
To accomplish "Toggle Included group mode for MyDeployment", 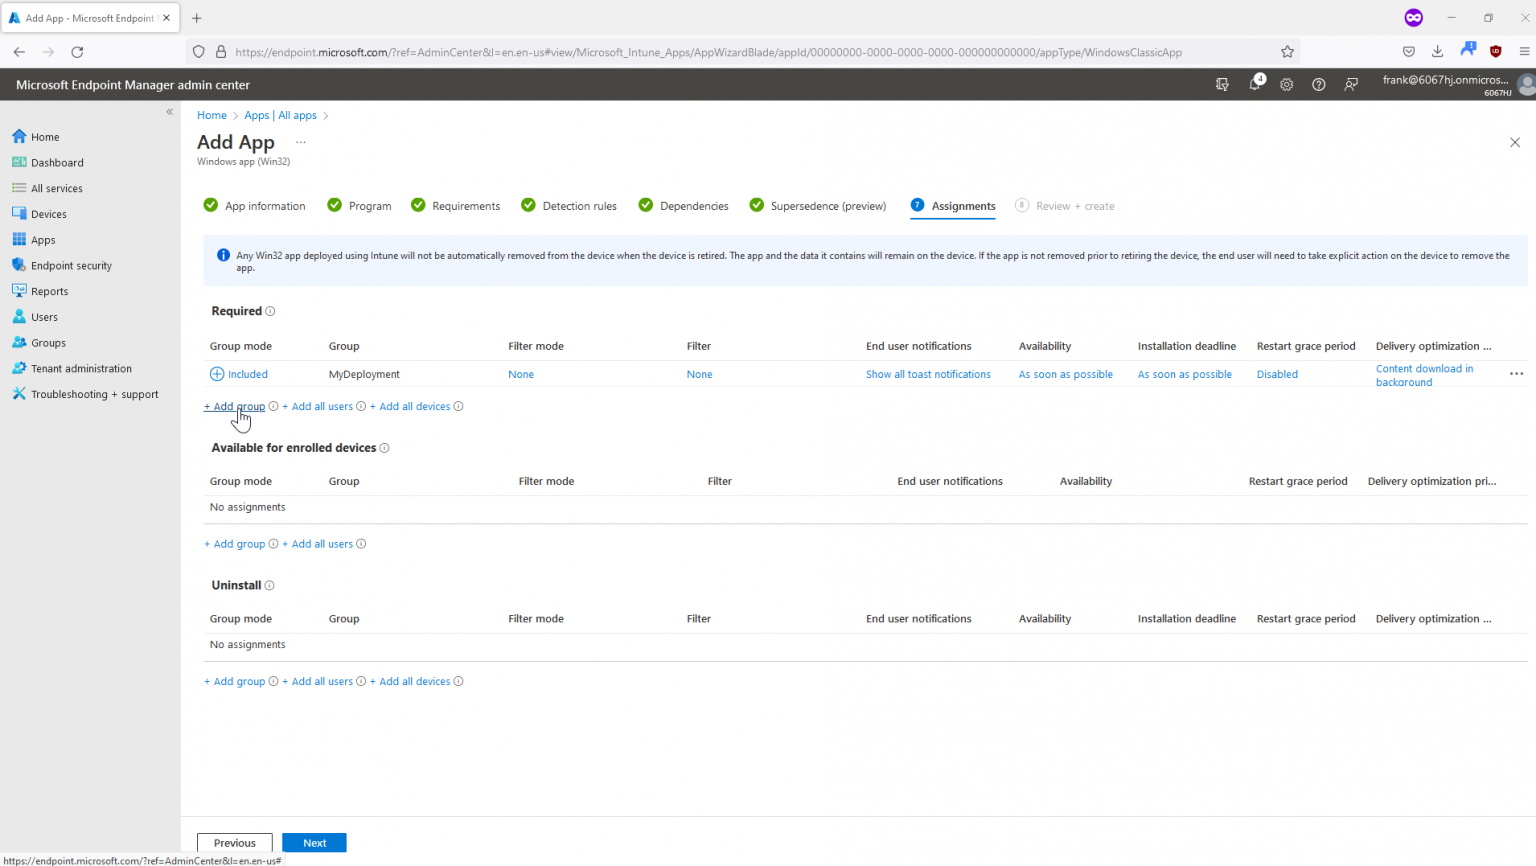I will pos(239,374).
